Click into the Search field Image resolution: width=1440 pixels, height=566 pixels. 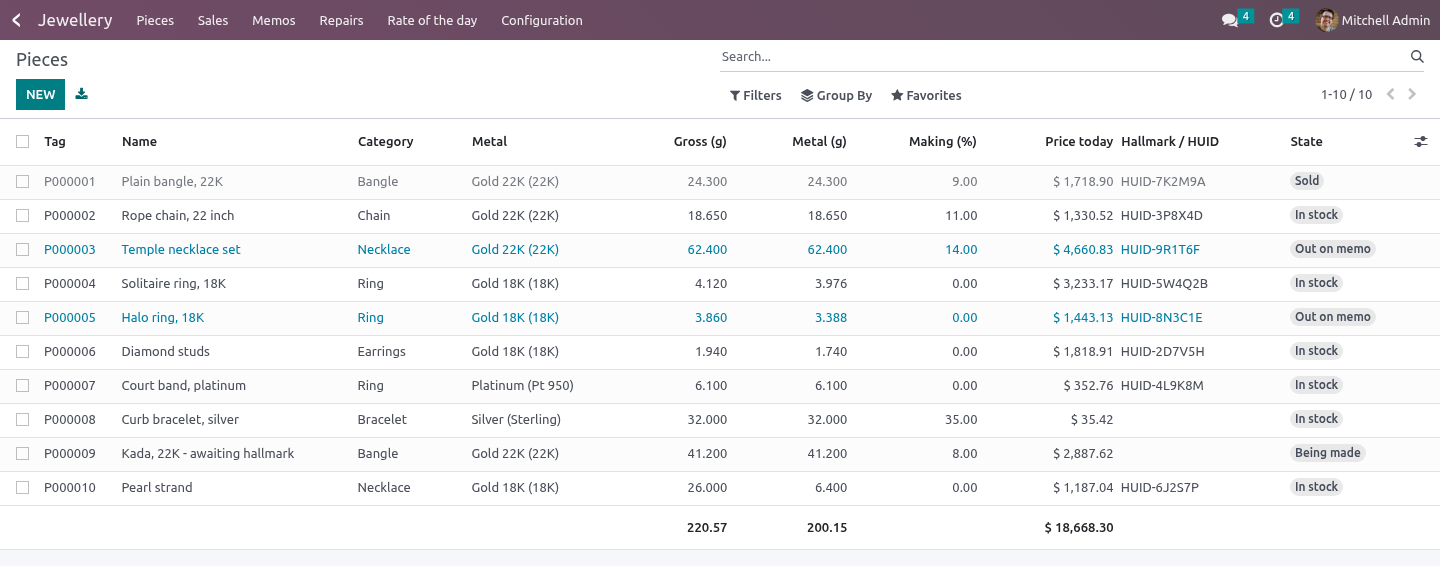click(x=1060, y=57)
